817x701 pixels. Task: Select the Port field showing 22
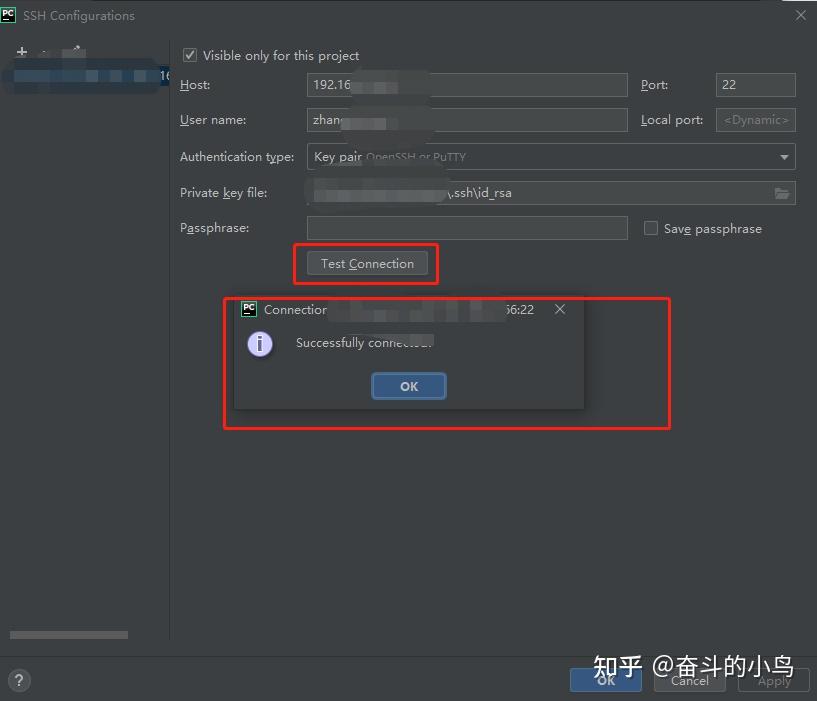click(755, 85)
